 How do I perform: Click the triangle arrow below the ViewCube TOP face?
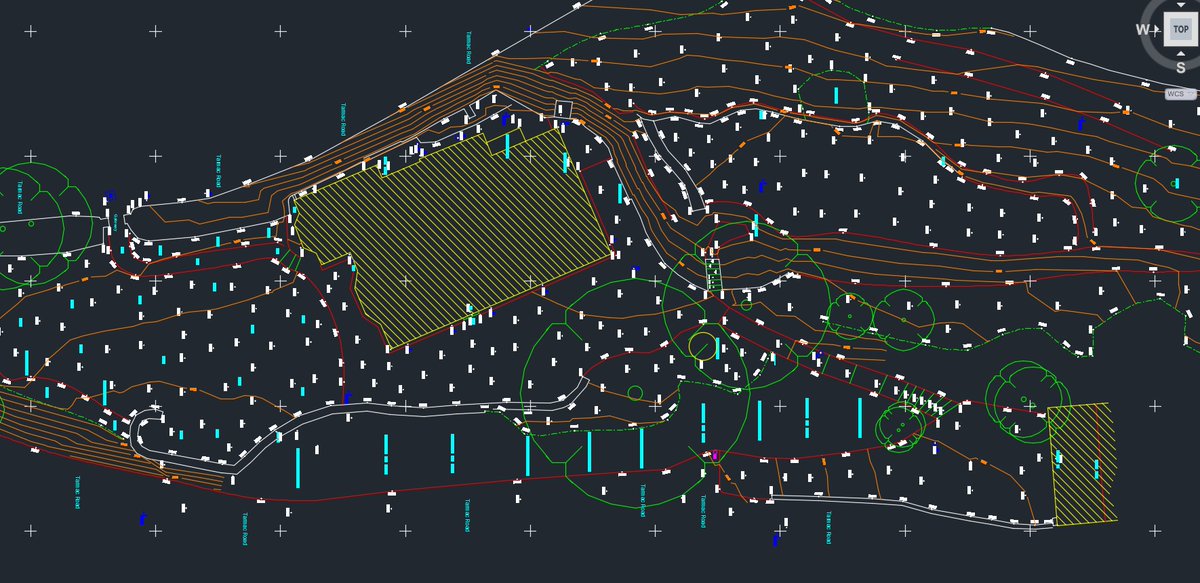[1180, 52]
